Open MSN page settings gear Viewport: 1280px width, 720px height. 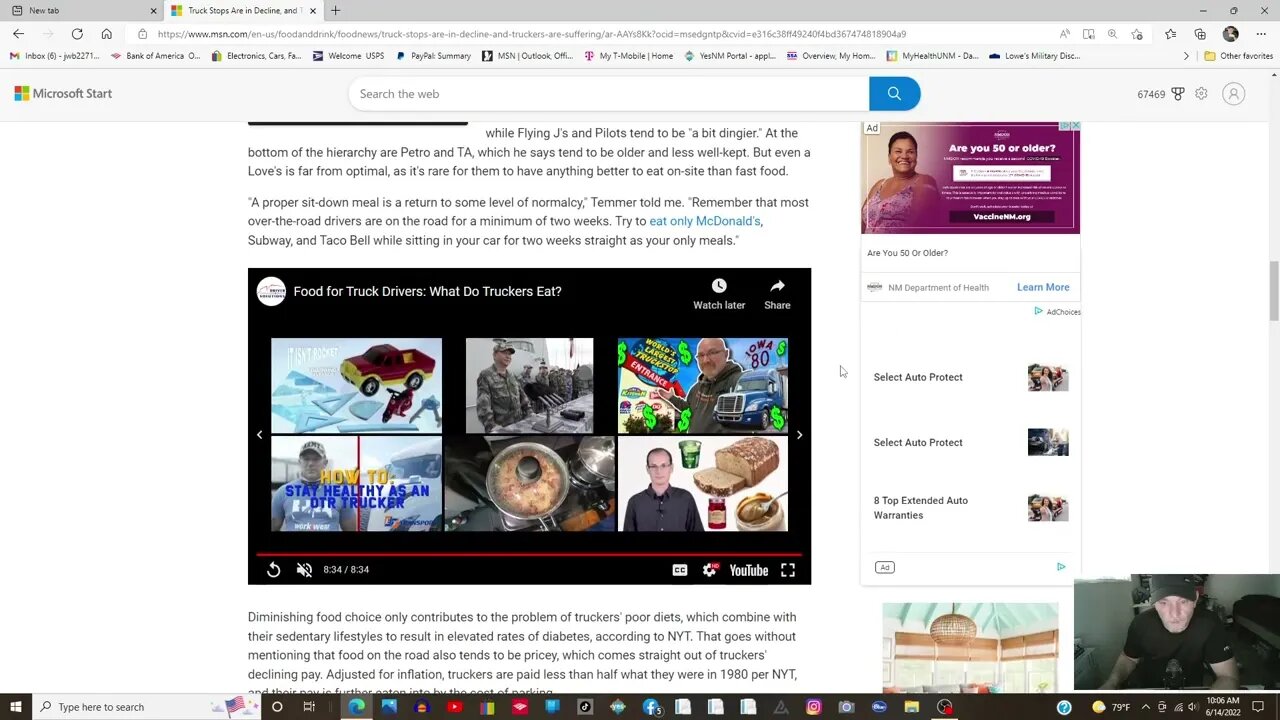[1201, 94]
